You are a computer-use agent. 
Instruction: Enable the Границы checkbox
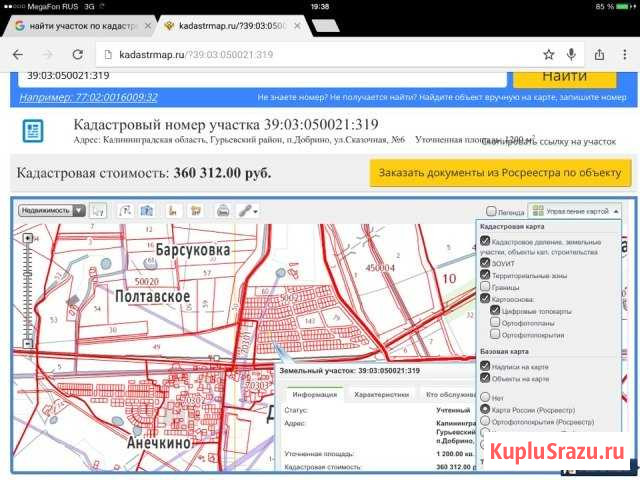pyautogui.click(x=485, y=286)
